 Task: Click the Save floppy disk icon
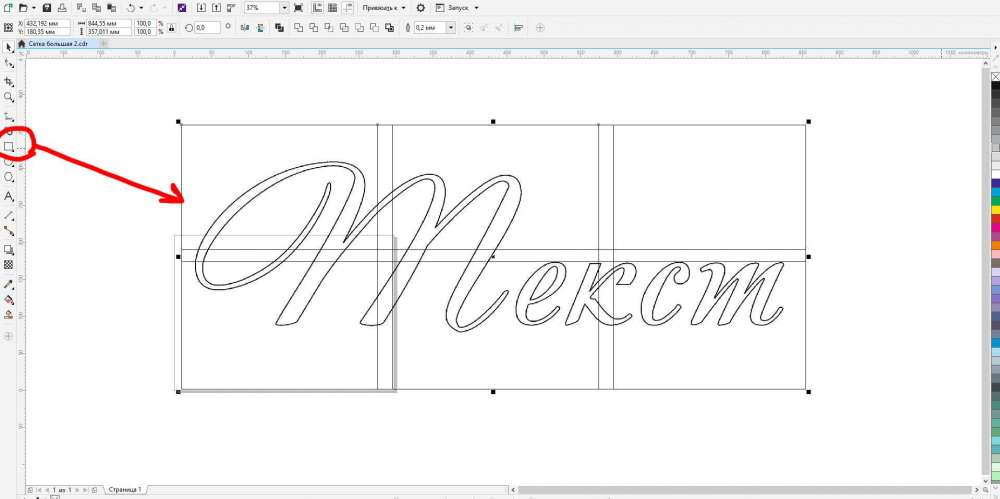point(46,7)
